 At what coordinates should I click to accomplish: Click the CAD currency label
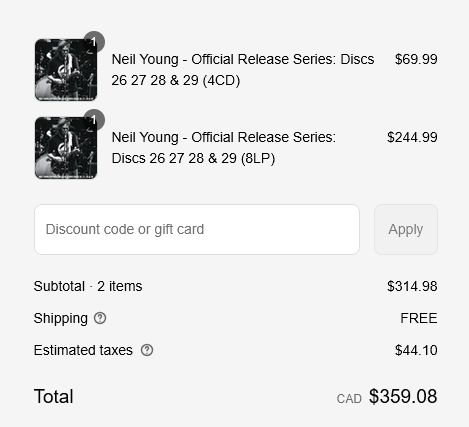[x=349, y=399]
